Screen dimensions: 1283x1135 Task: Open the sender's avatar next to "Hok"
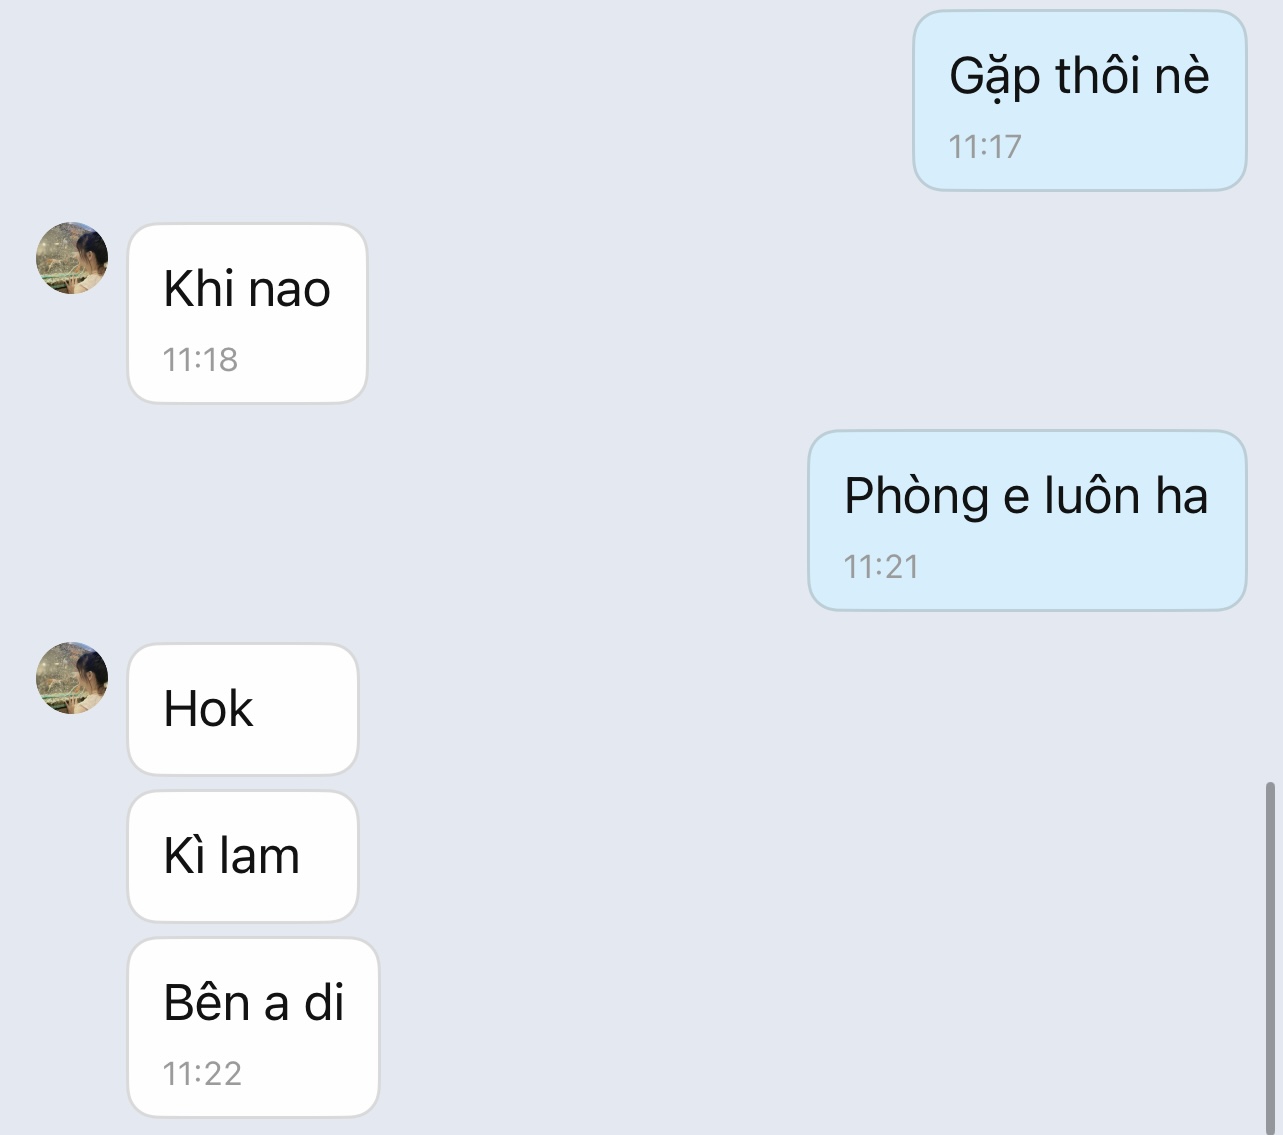click(x=72, y=678)
